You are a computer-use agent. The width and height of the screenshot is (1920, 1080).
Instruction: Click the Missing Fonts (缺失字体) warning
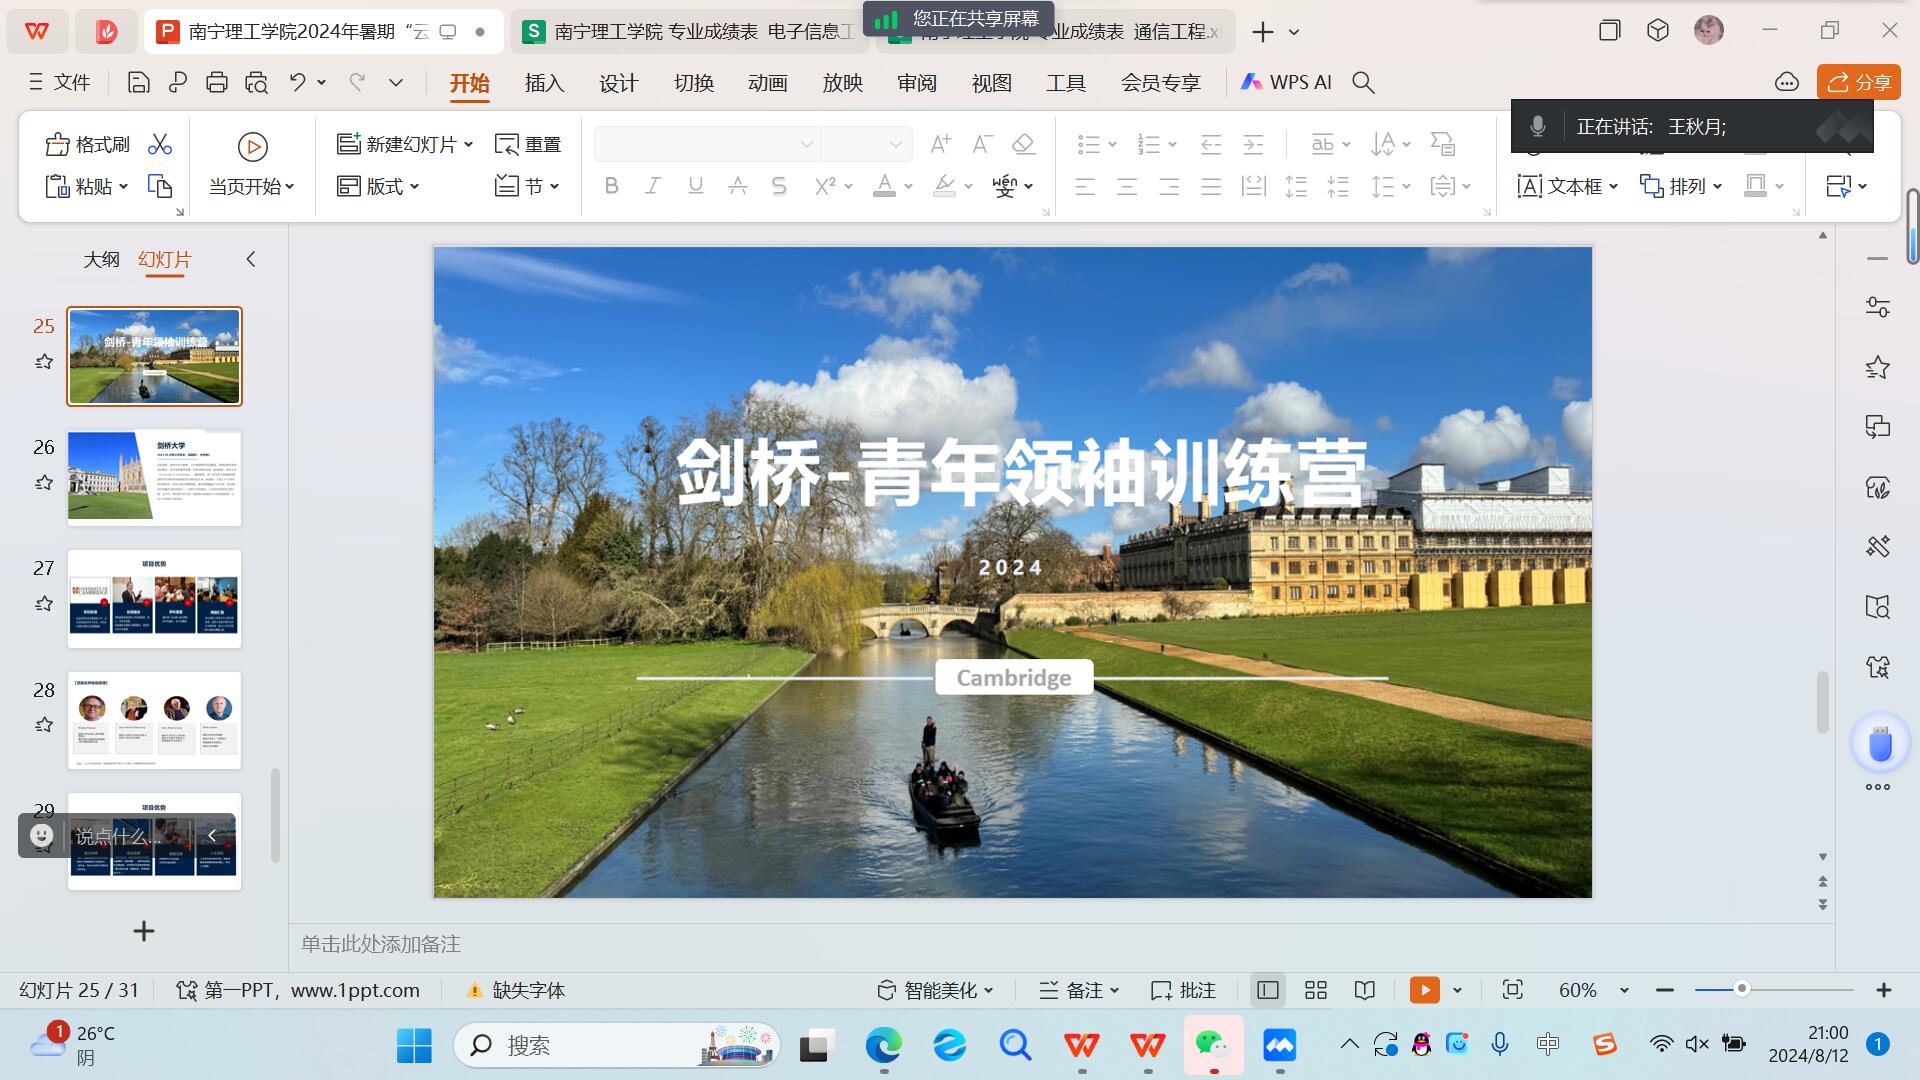point(516,990)
